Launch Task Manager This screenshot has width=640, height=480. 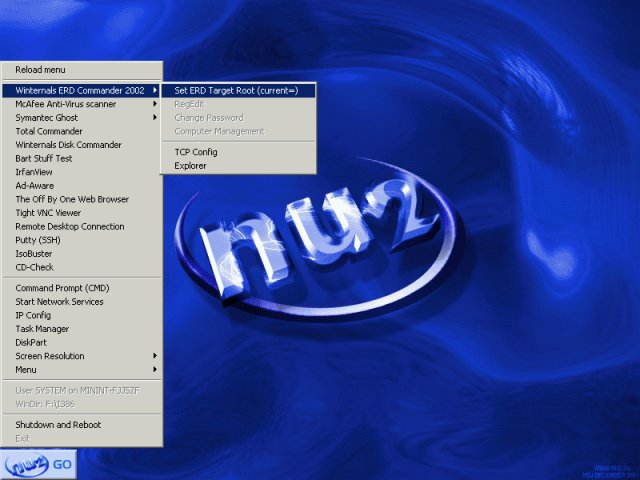(x=82, y=329)
